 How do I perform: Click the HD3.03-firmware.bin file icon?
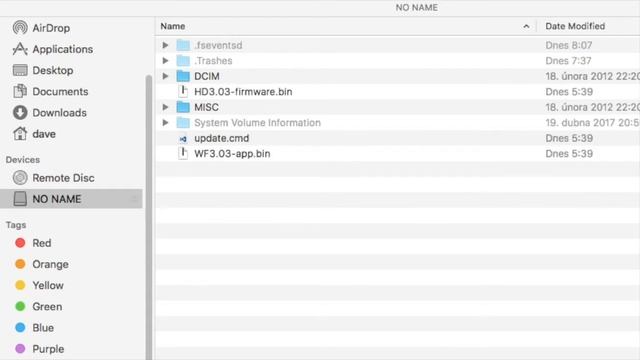[x=183, y=91]
